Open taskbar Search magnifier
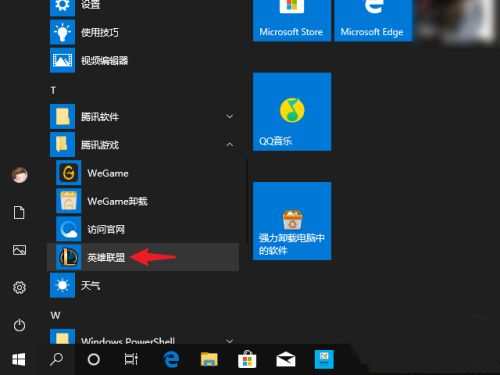The image size is (500, 375). point(56,359)
